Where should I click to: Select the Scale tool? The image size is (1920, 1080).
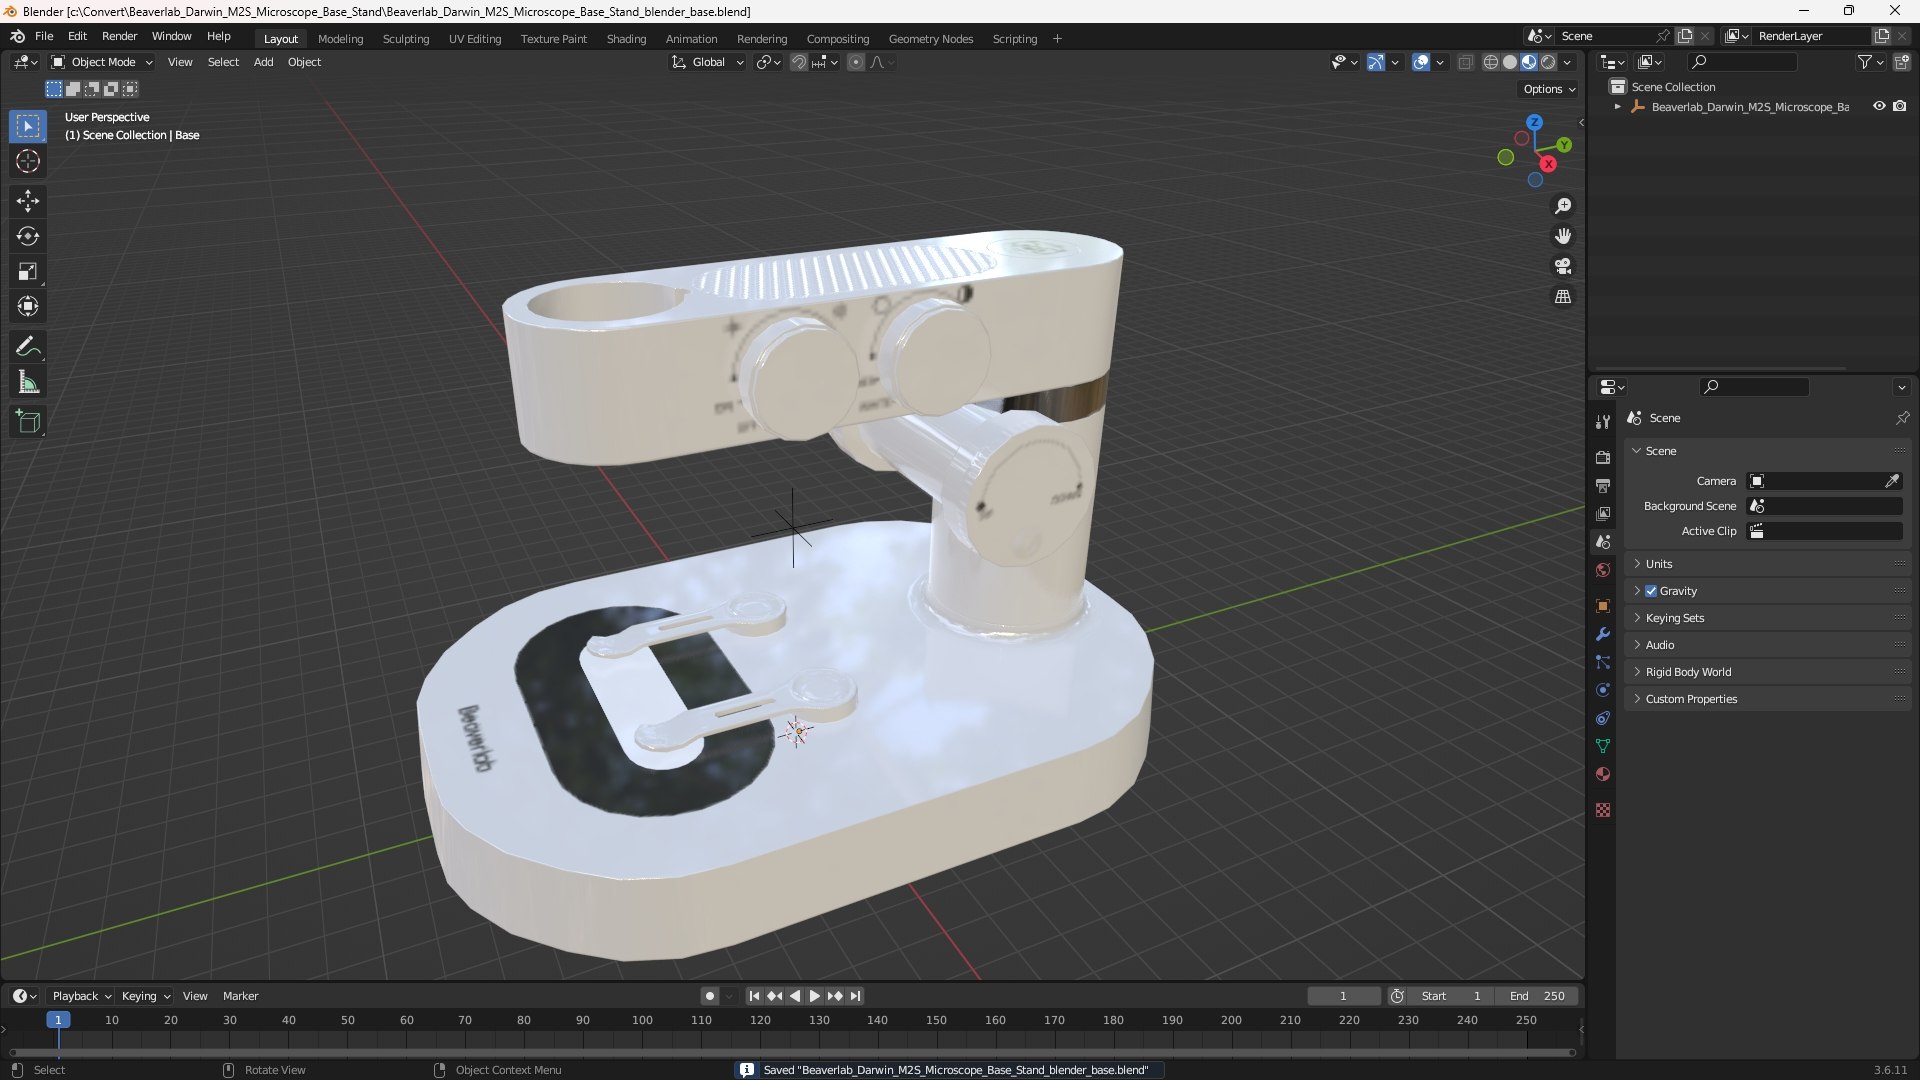pyautogui.click(x=28, y=271)
